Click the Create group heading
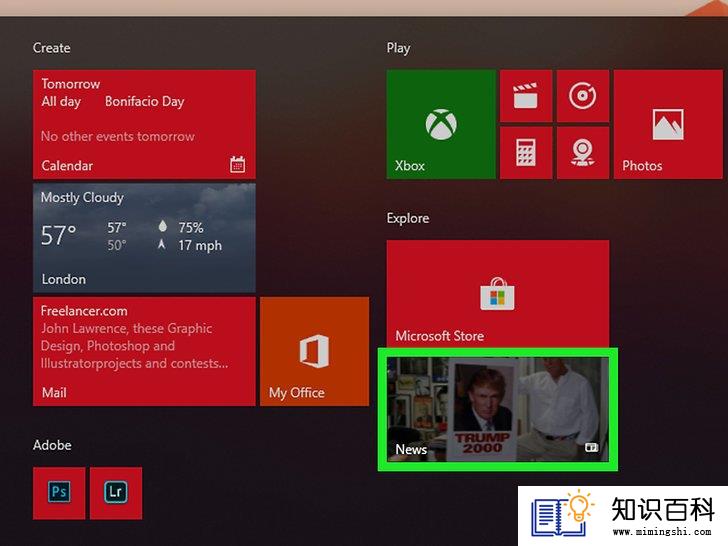Image resolution: width=728 pixels, height=546 pixels. pos(52,48)
